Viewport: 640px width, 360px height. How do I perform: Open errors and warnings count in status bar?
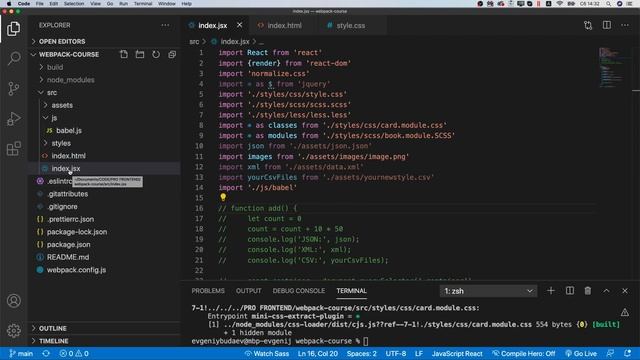click(74, 353)
